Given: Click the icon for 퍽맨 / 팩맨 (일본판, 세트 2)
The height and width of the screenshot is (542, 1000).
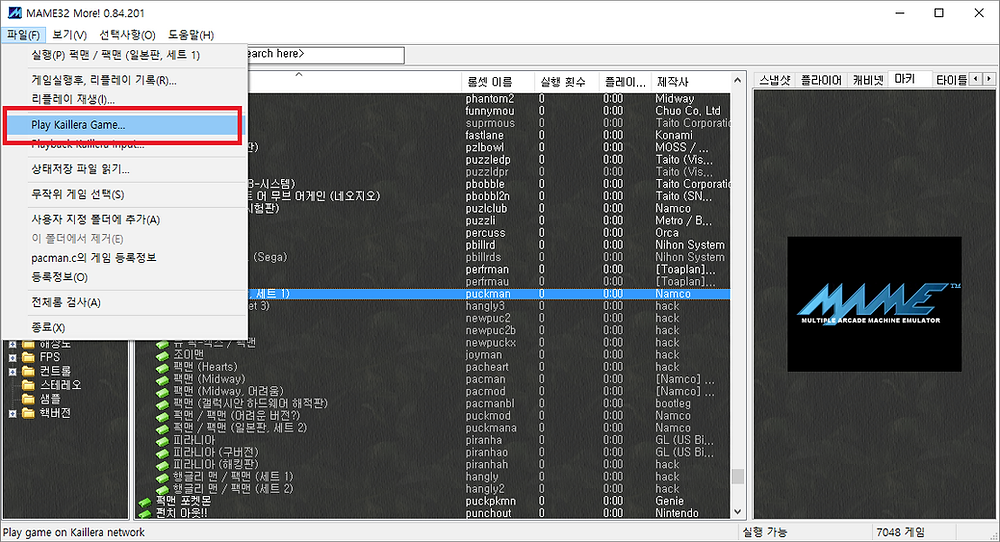Looking at the screenshot, I should [x=163, y=428].
